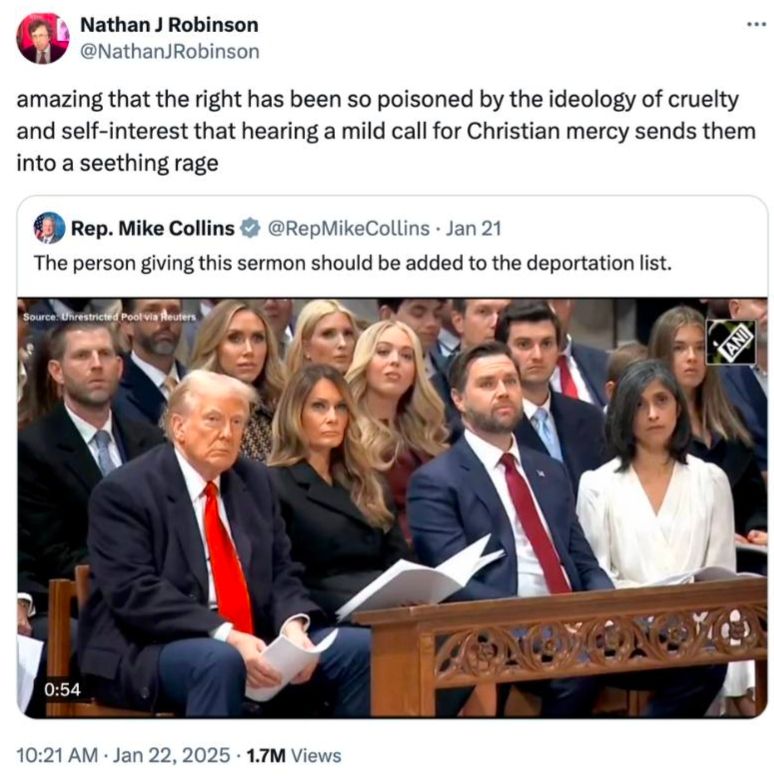Click the ANI logo watermark on video
Viewport: 774px width, 776px height.
pyautogui.click(x=730, y=342)
